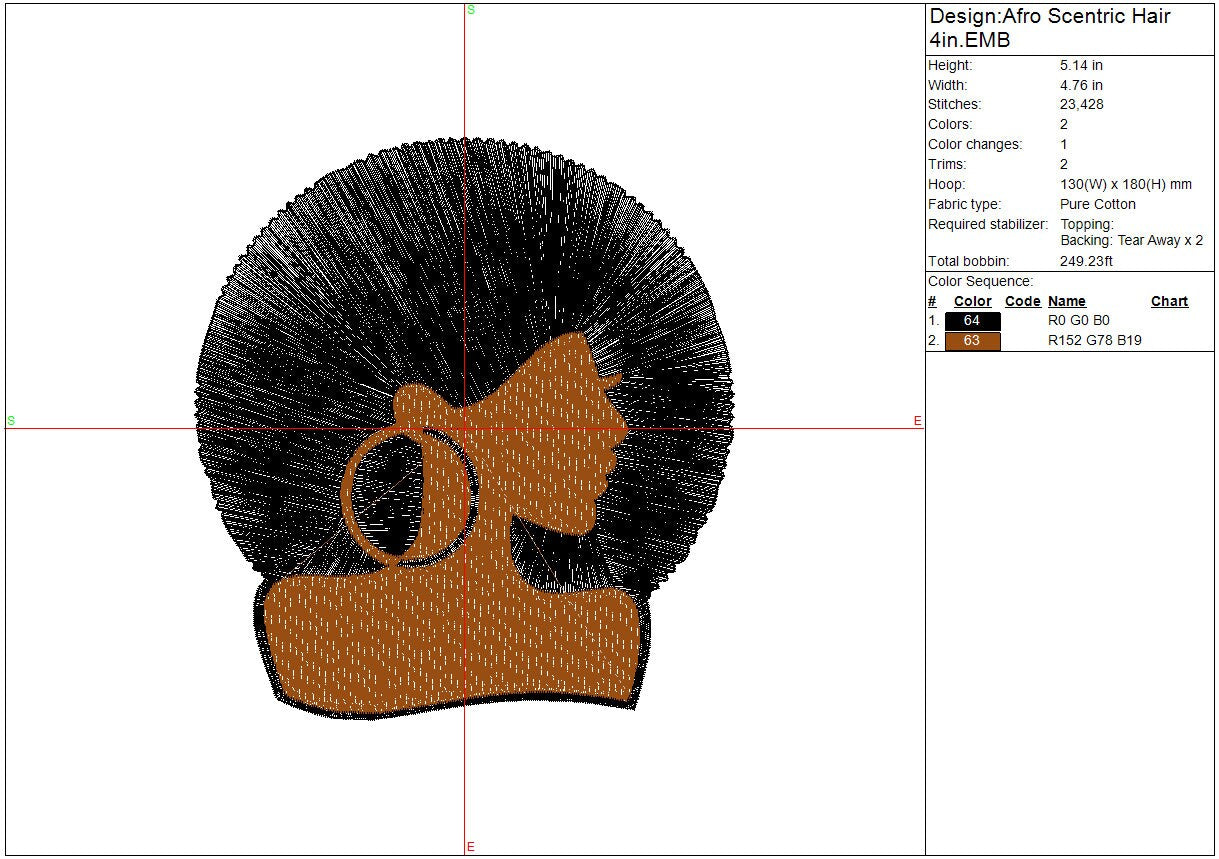Click the crosshair center intersection point
This screenshot has width=1219, height=859.
465,429
